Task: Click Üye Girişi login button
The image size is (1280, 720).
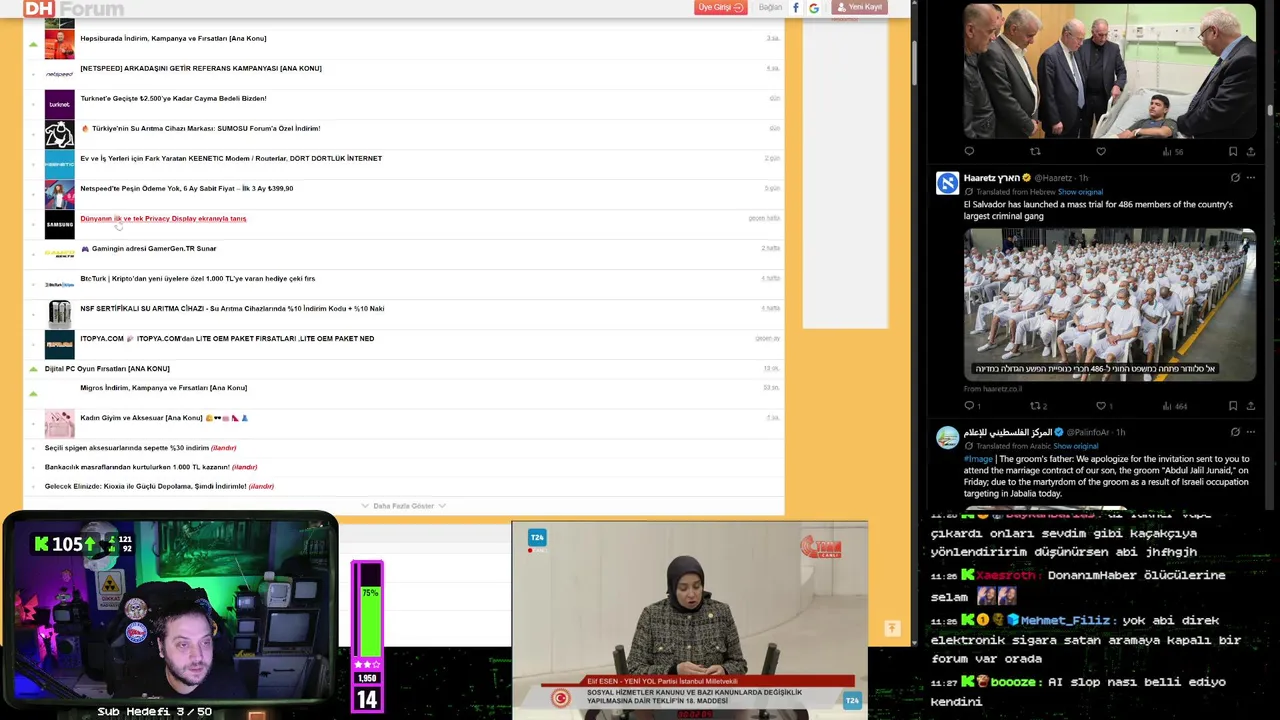Action: (x=720, y=7)
